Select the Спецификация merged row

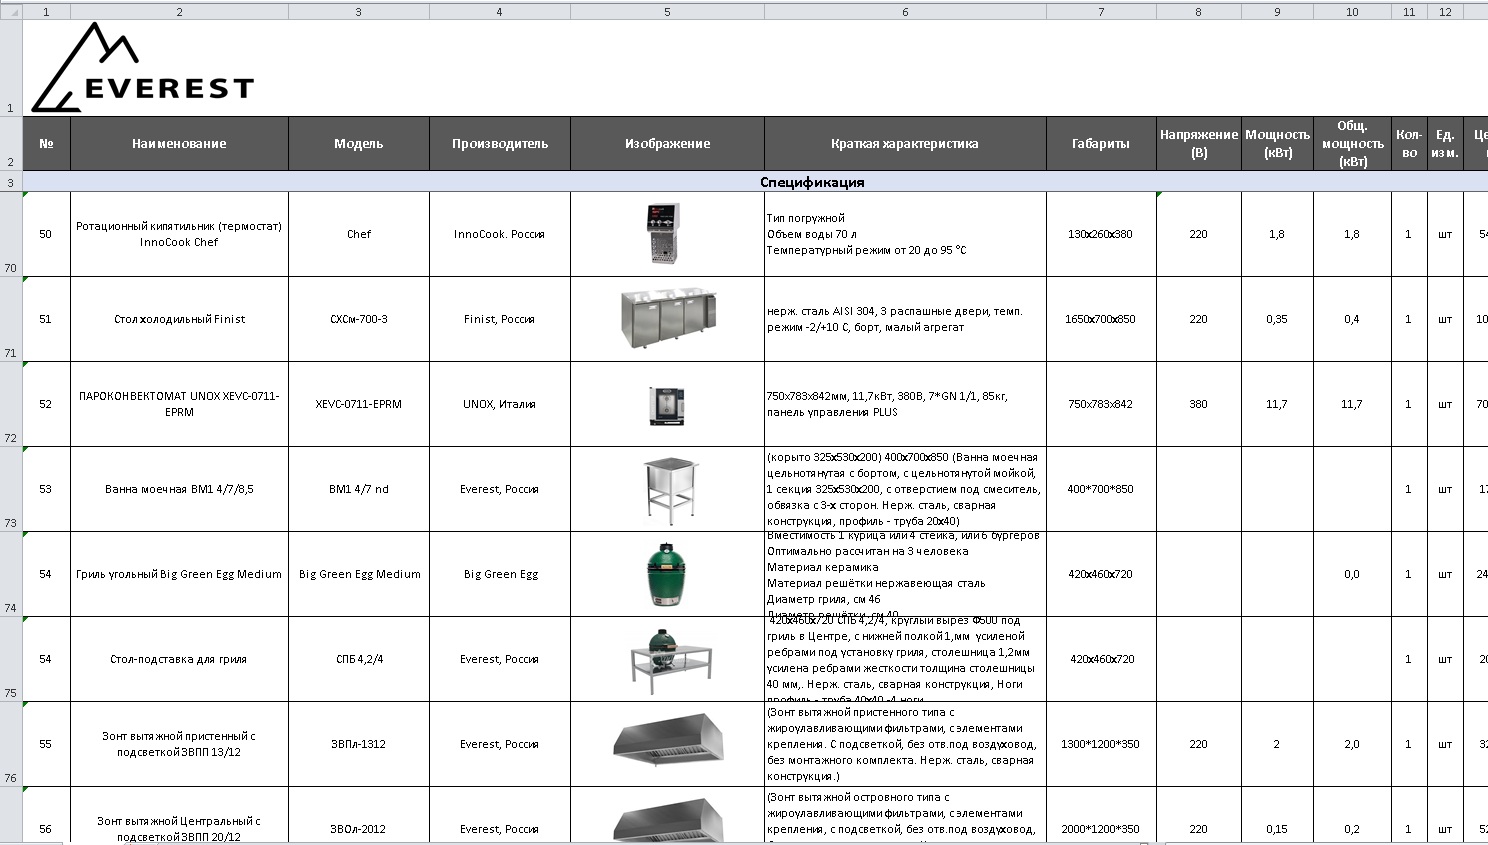(755, 182)
